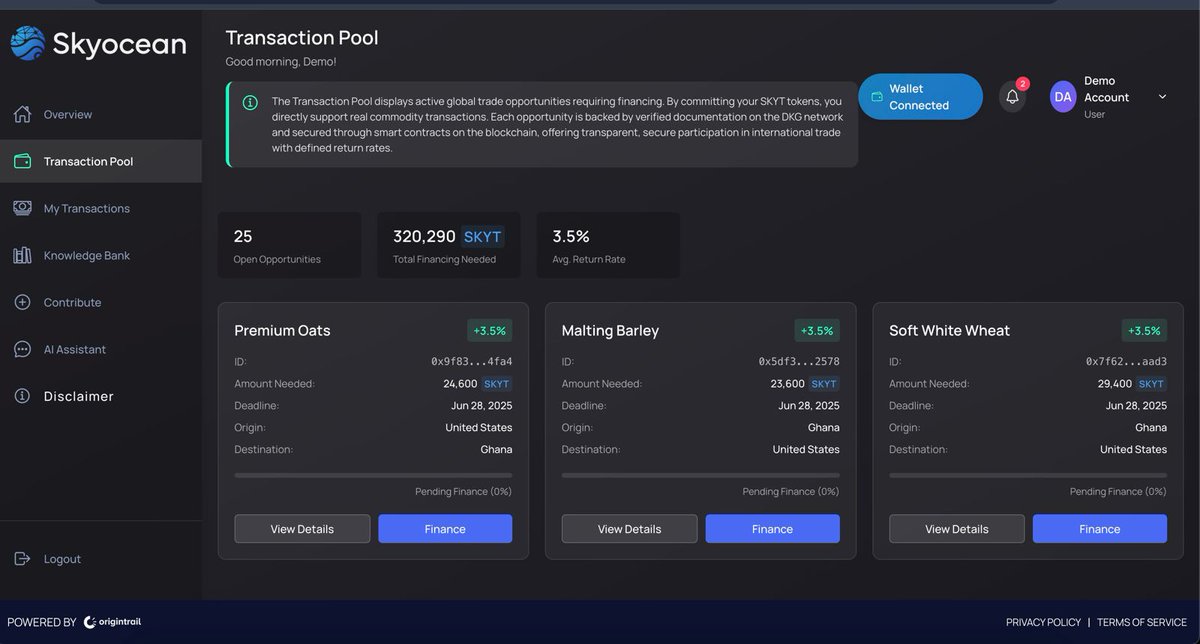Click the wallet icon in Wallet Connected button
Viewport: 1200px width, 644px height.
pos(877,97)
